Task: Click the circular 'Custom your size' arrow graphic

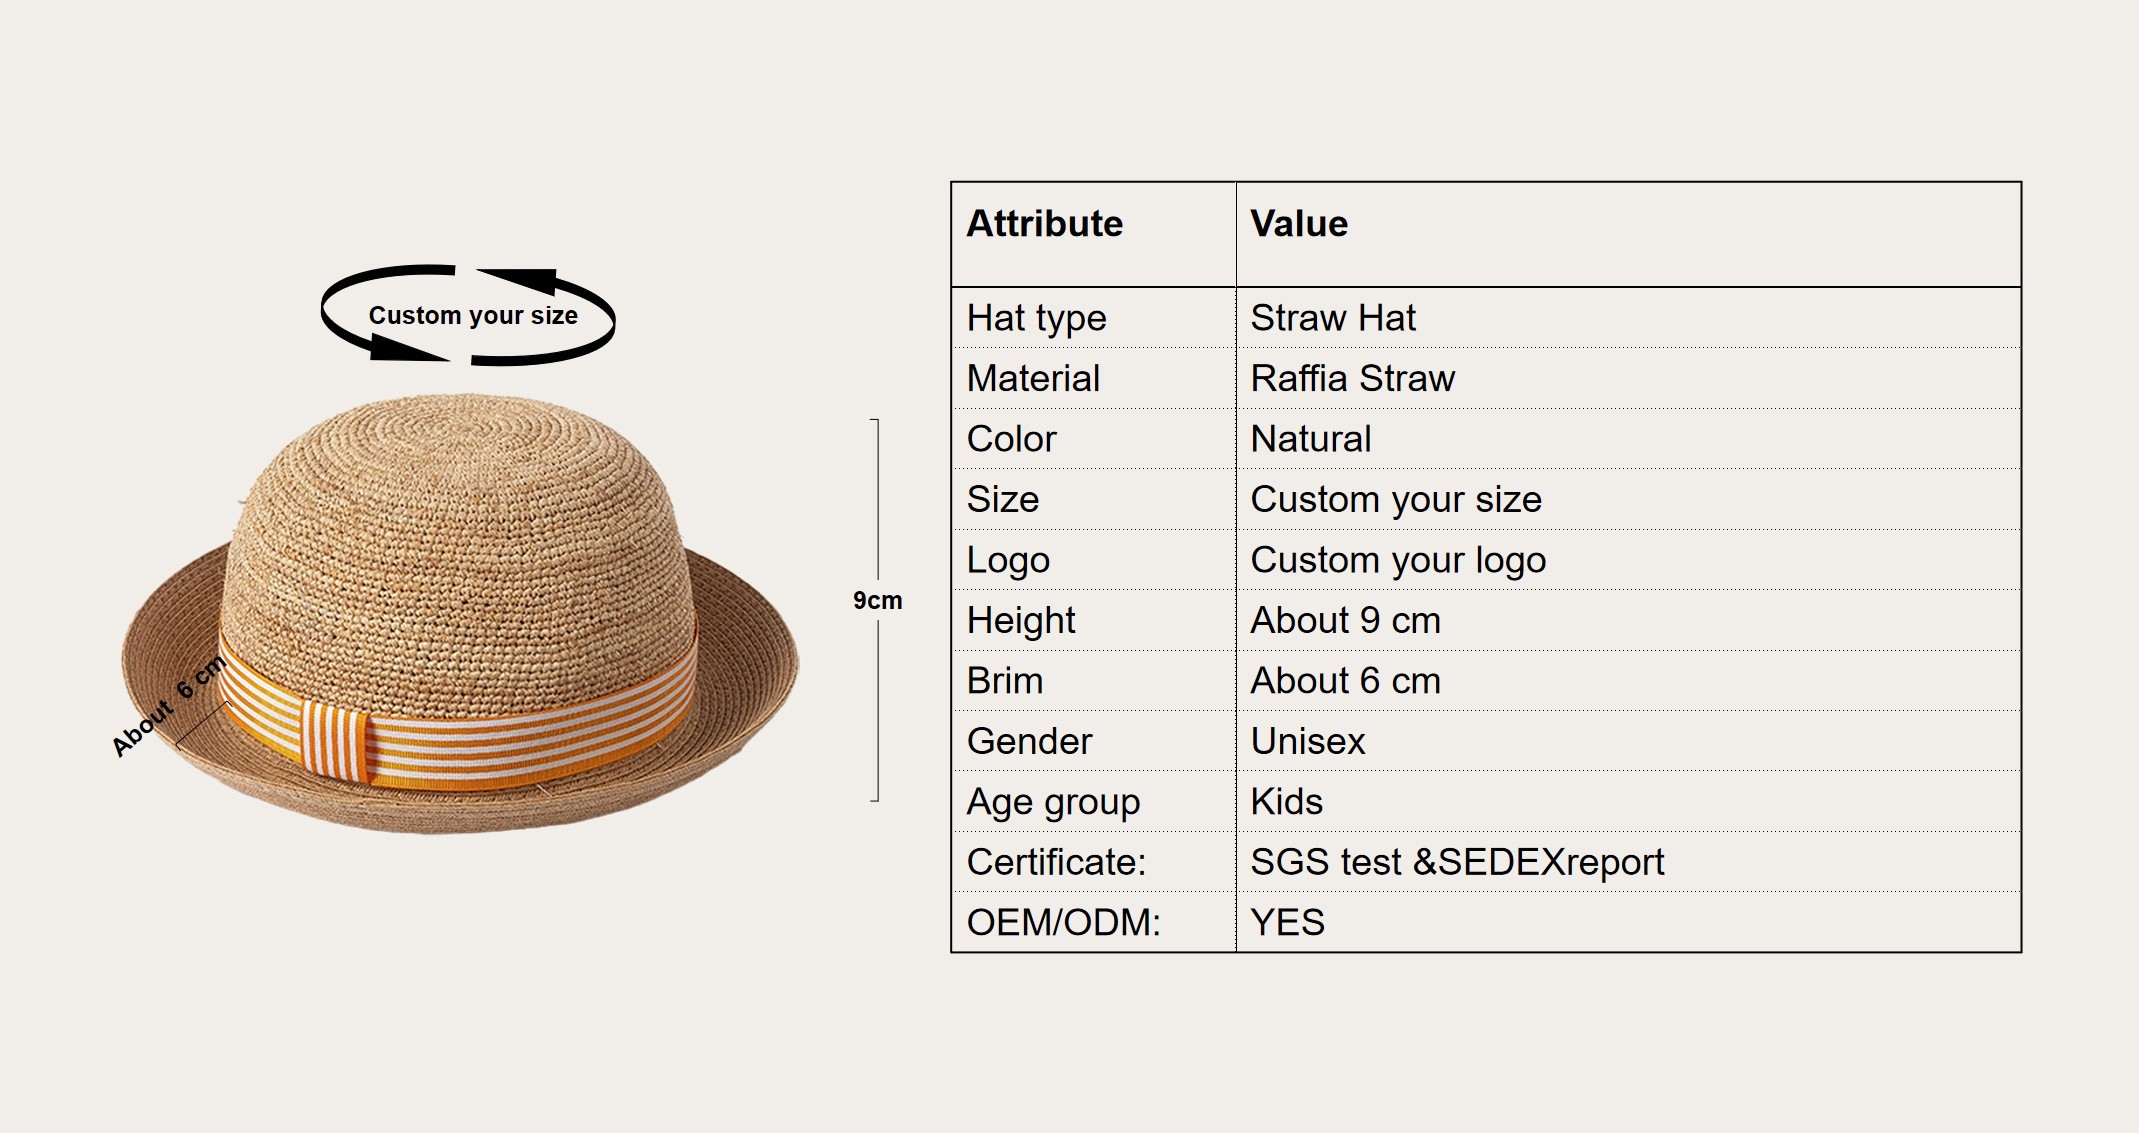Action: (x=468, y=315)
